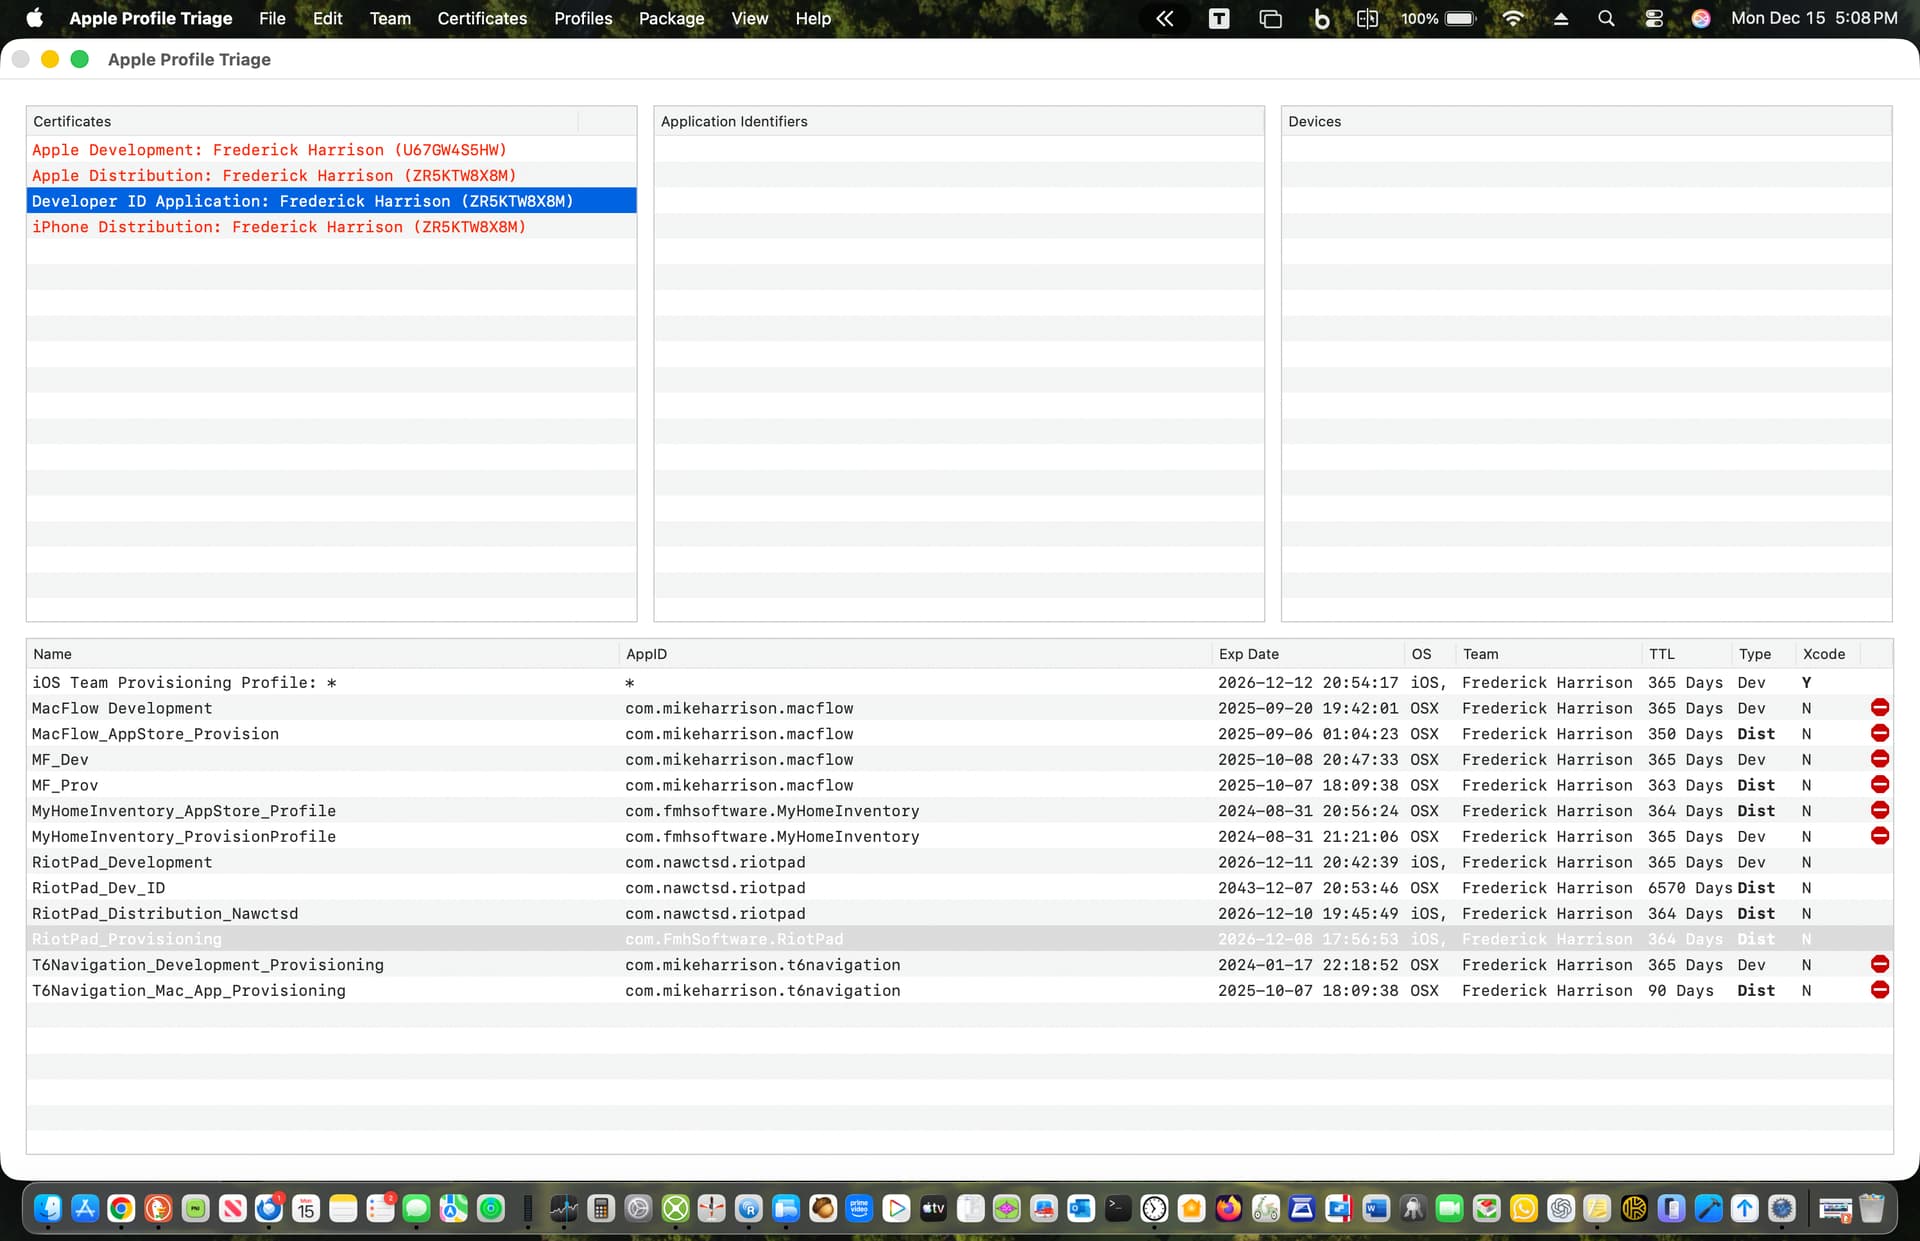
Task: Select the RiotPad_Dev_ID profile row
Action: (98, 888)
